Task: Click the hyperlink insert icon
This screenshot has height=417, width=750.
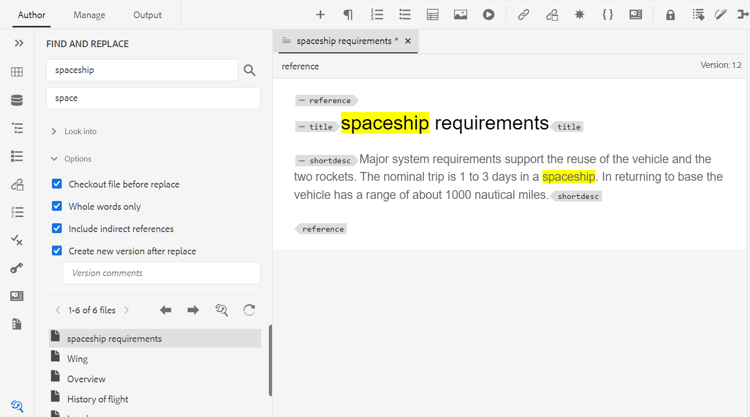Action: pyautogui.click(x=523, y=15)
